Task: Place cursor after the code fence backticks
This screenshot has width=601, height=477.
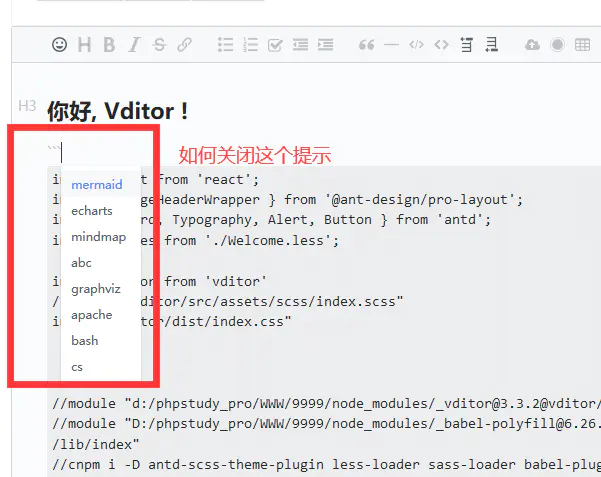Action: (x=62, y=152)
